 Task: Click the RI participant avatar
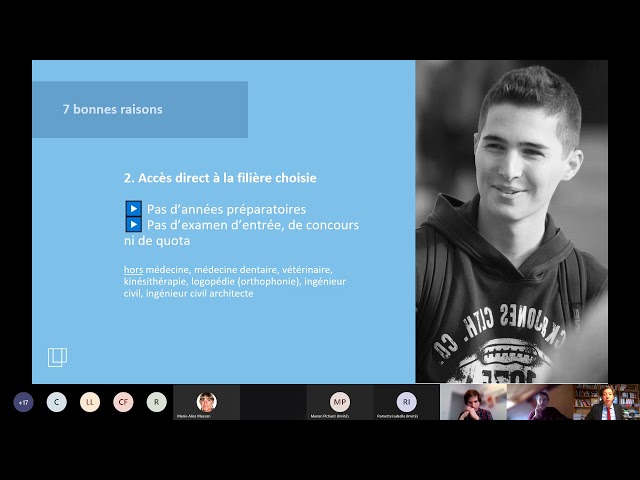click(x=406, y=401)
